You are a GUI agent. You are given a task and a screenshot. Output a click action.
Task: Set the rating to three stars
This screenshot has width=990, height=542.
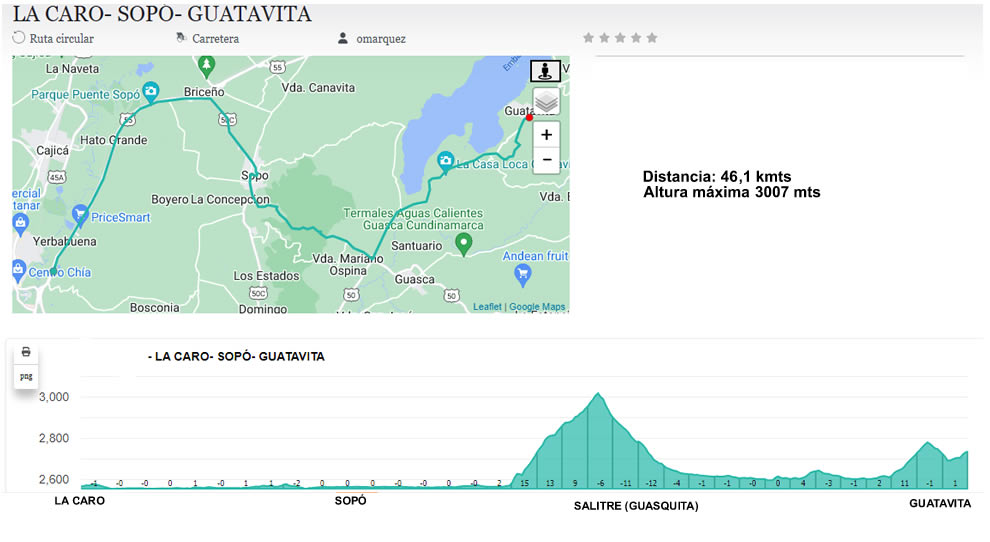coord(620,38)
